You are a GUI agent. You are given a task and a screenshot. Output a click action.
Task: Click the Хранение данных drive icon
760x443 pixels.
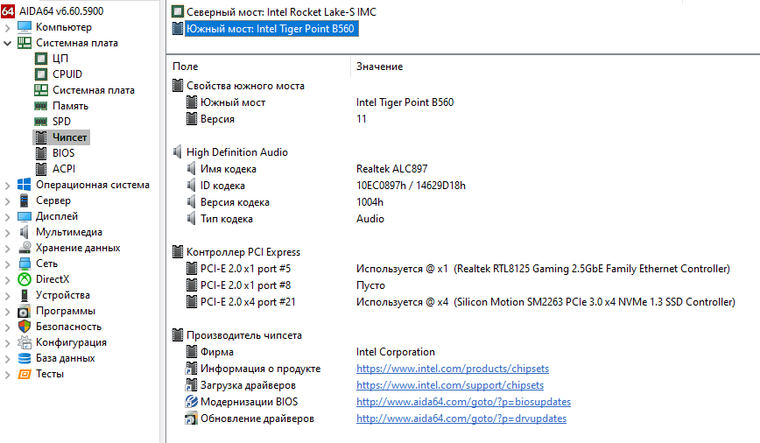[x=25, y=248]
